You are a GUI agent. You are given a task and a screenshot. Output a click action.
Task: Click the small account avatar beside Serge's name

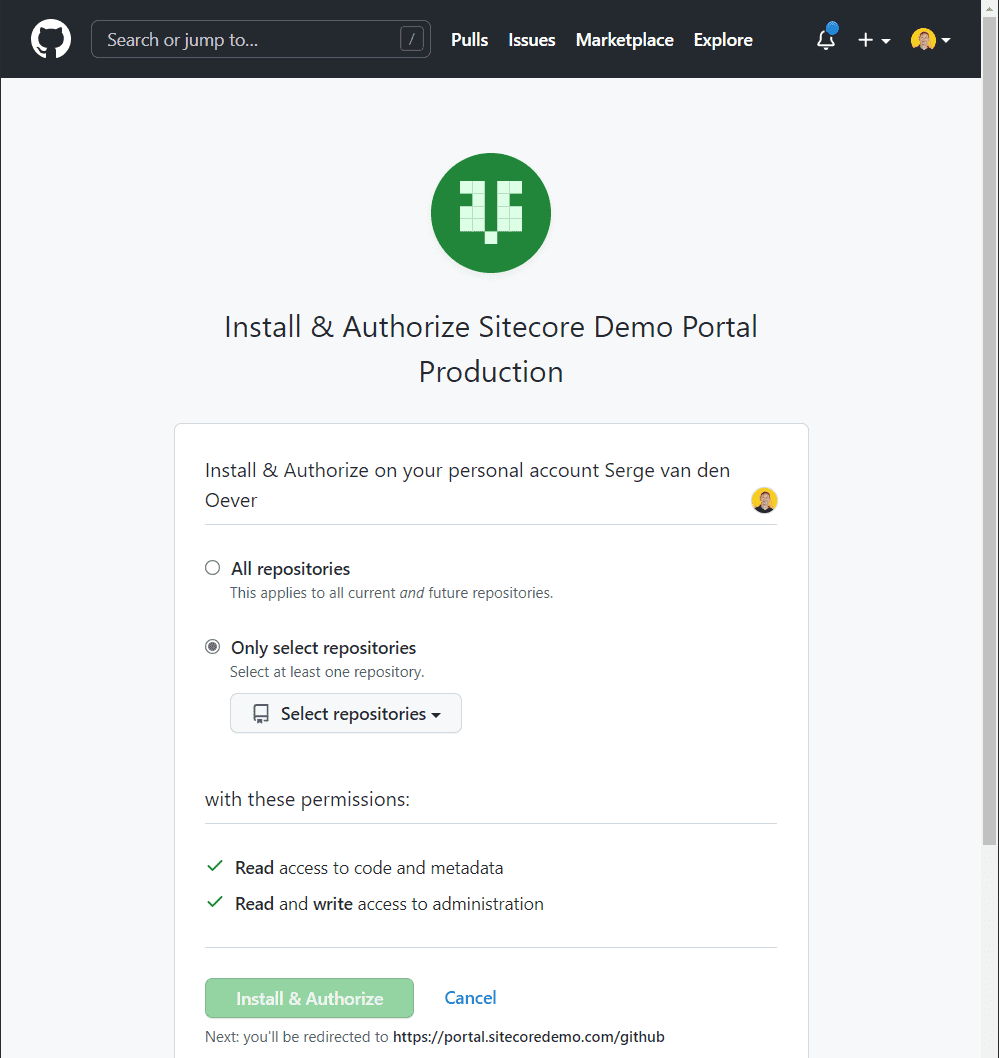(764, 500)
